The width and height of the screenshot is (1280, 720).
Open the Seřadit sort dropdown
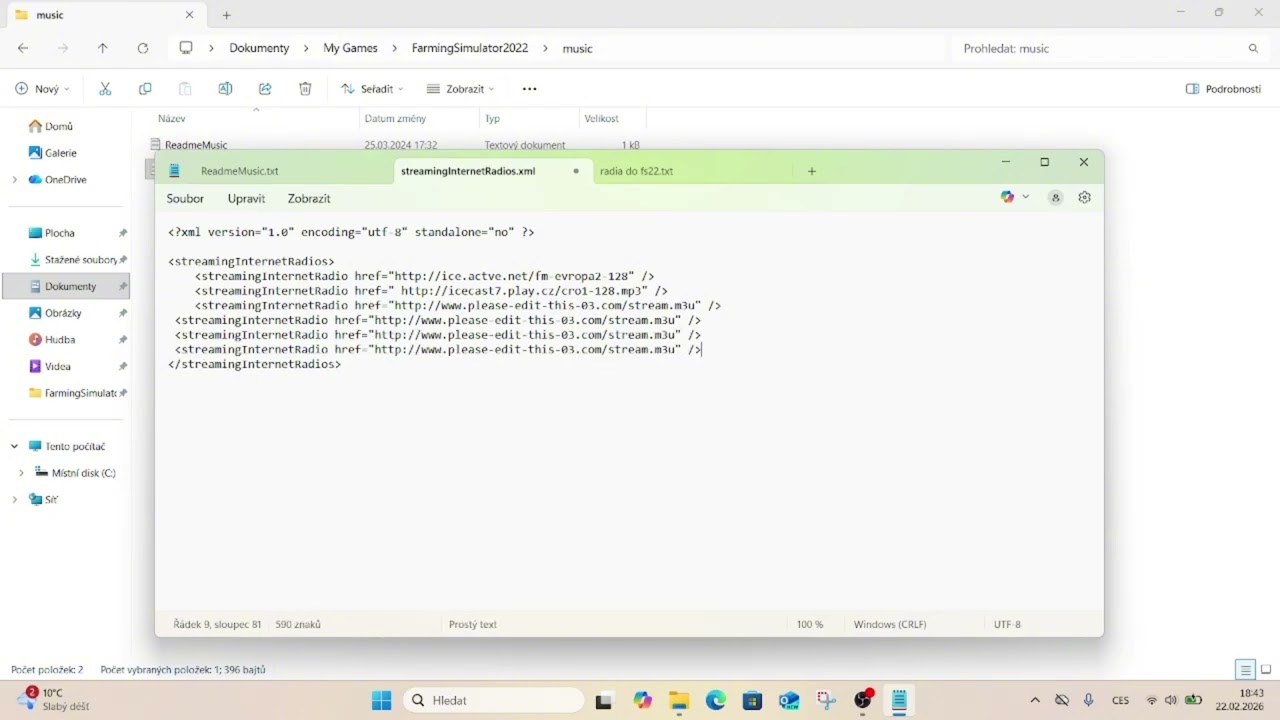pyautogui.click(x=372, y=89)
